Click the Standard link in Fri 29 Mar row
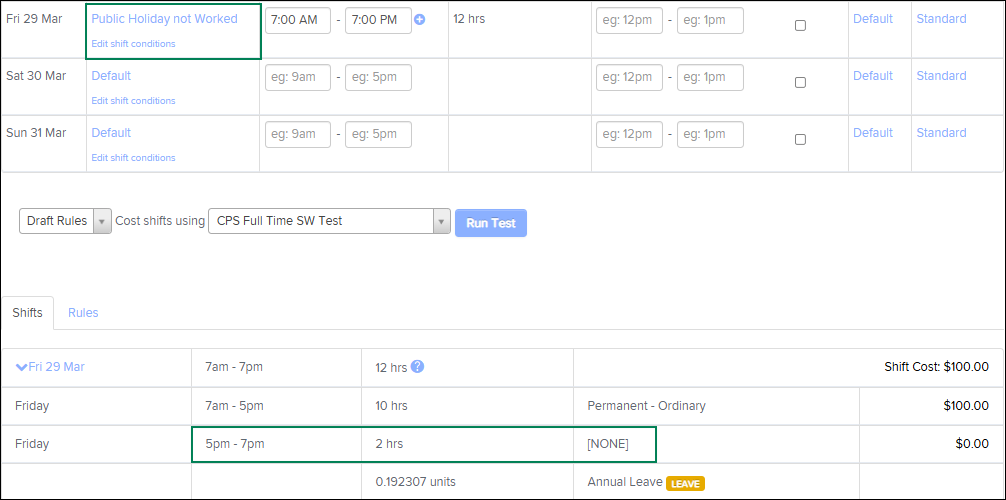The width and height of the screenshot is (1006, 500). pos(941,19)
